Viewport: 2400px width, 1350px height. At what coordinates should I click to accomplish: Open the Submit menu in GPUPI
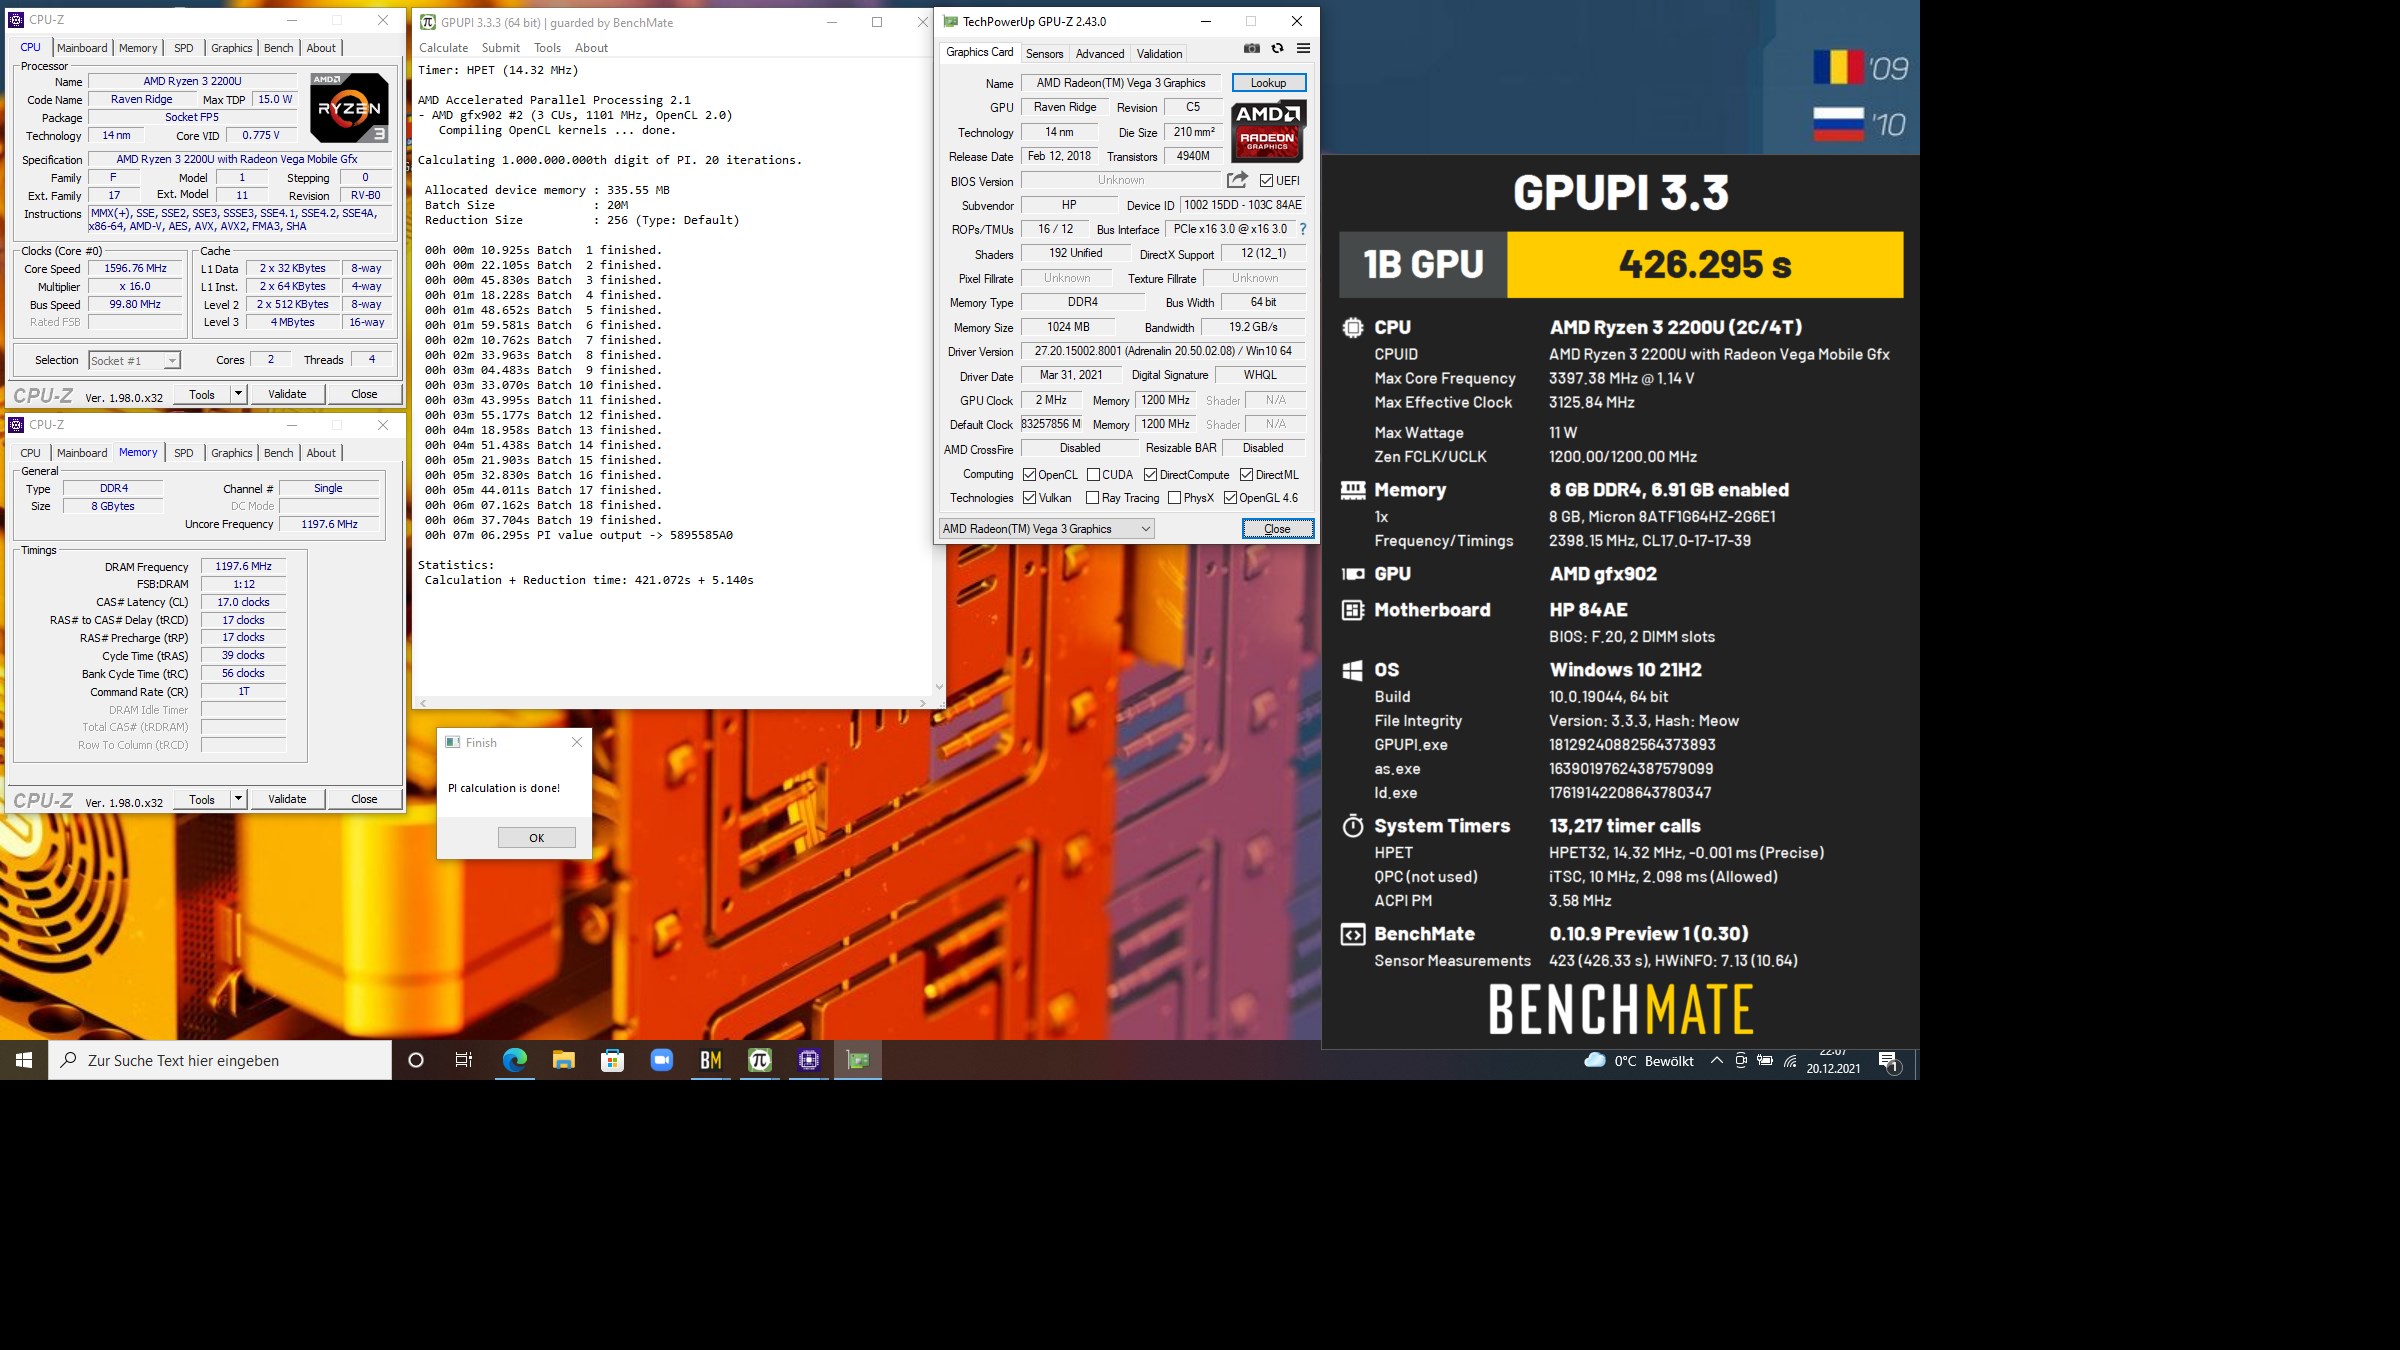(x=500, y=48)
